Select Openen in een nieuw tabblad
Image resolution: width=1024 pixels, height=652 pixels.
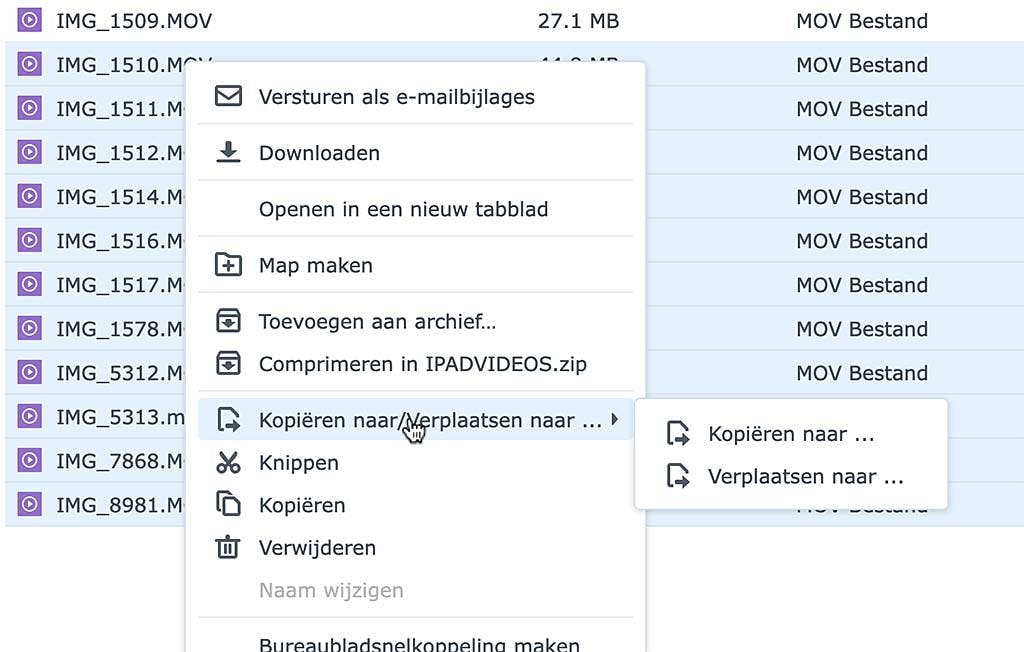(403, 210)
